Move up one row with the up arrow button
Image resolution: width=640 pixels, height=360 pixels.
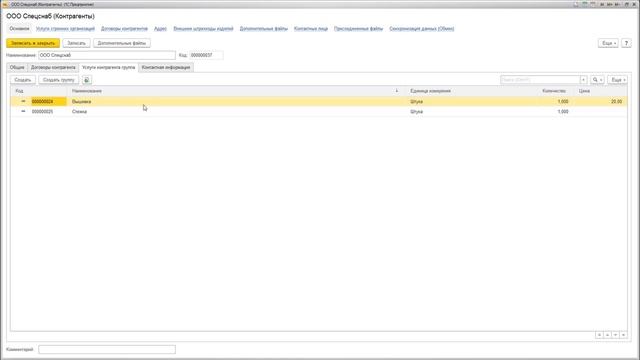[x=607, y=335]
